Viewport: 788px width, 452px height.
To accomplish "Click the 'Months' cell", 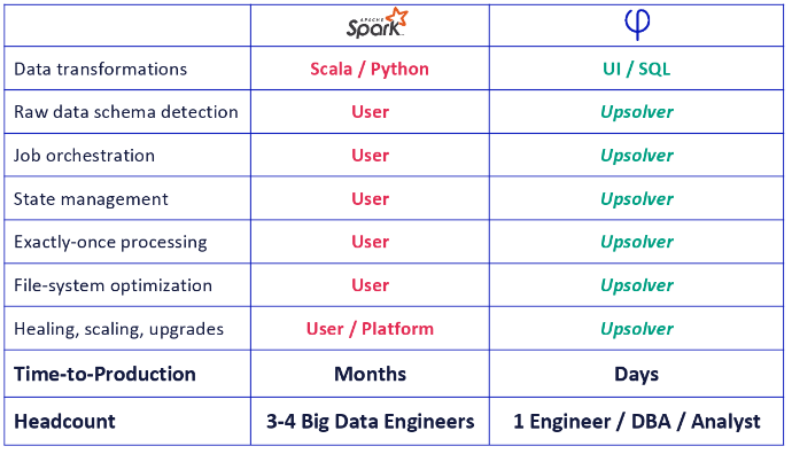I will click(370, 374).
